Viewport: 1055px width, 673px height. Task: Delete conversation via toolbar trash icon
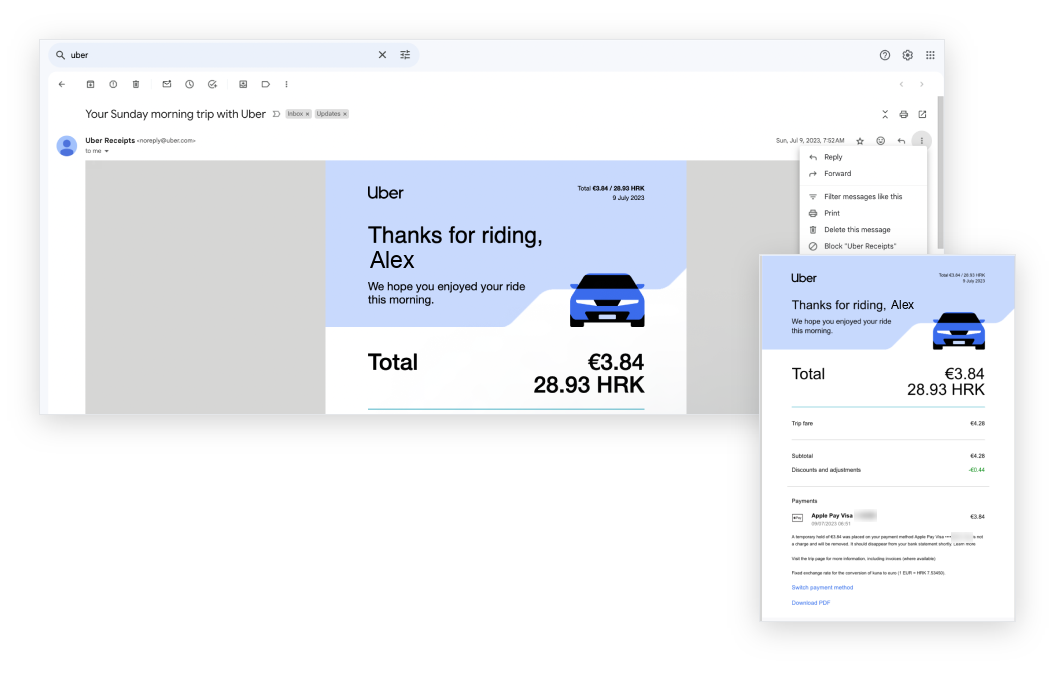(136, 84)
